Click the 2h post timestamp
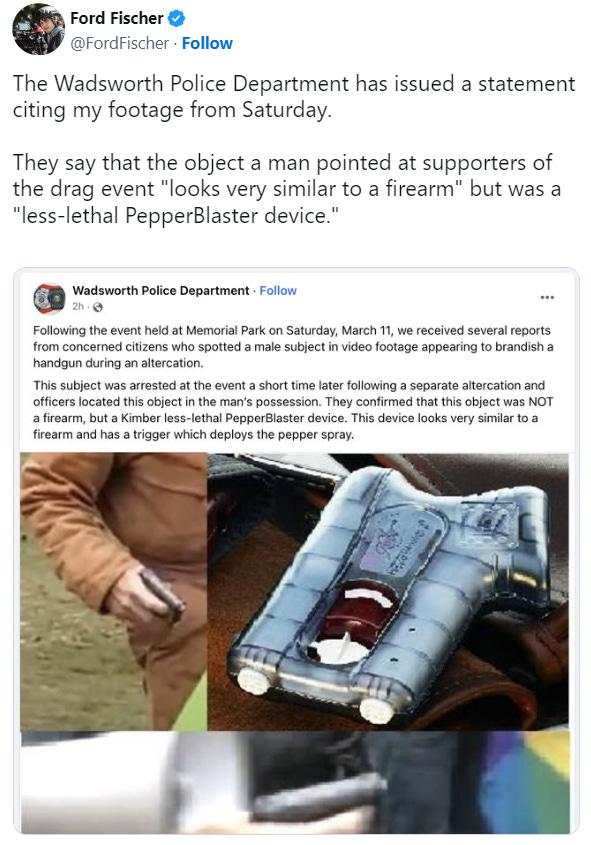Viewport: 591px width, 845px height. (78, 307)
